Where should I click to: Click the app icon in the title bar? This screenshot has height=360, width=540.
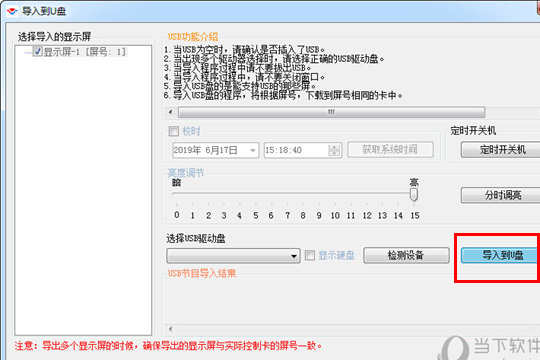(12, 11)
